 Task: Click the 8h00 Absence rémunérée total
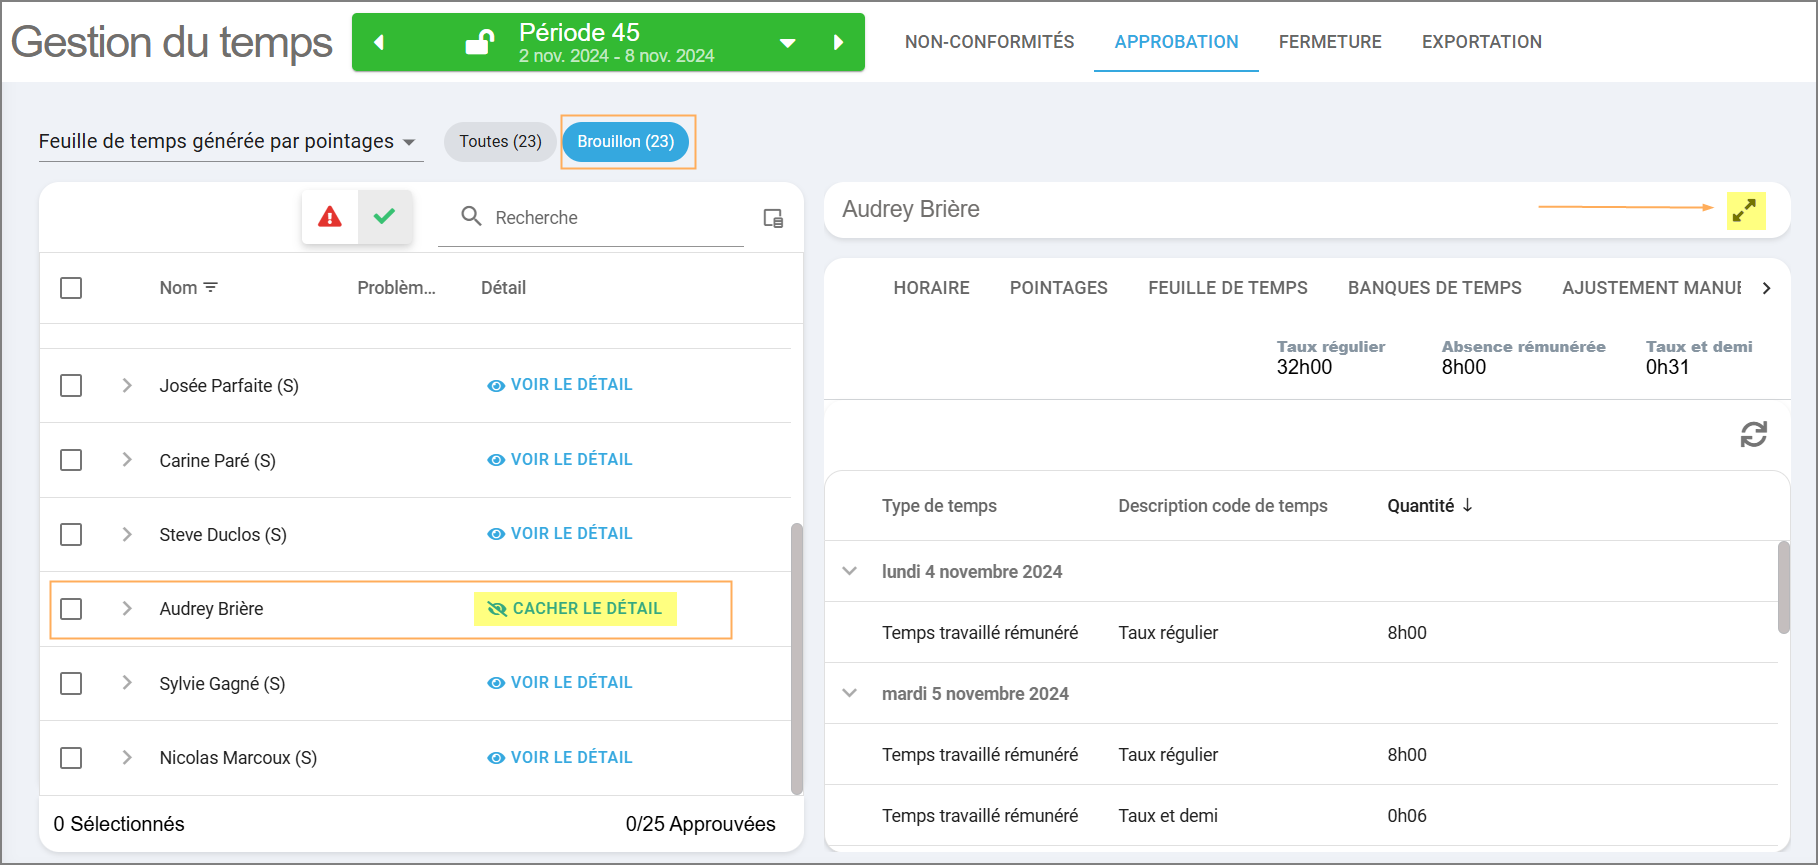[x=1463, y=367]
